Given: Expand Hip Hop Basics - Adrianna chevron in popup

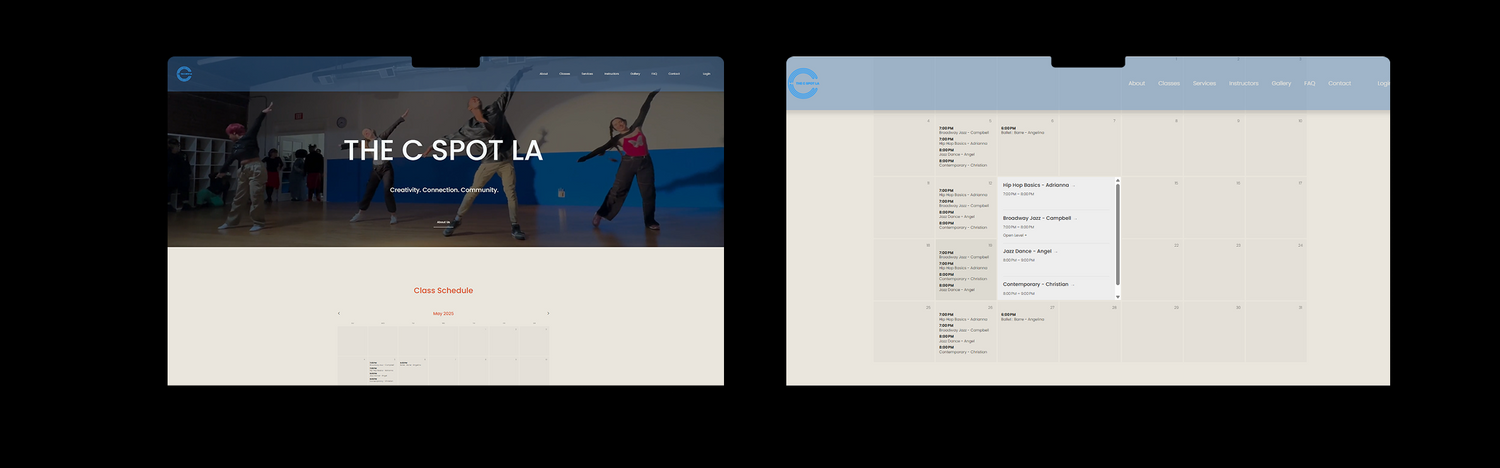Looking at the screenshot, I should pyautogui.click(x=1074, y=186).
